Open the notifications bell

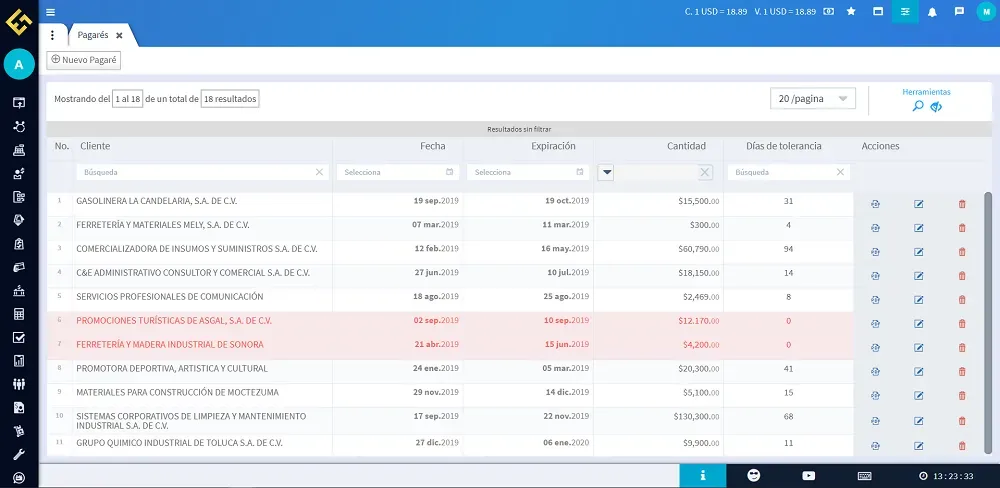(x=932, y=11)
